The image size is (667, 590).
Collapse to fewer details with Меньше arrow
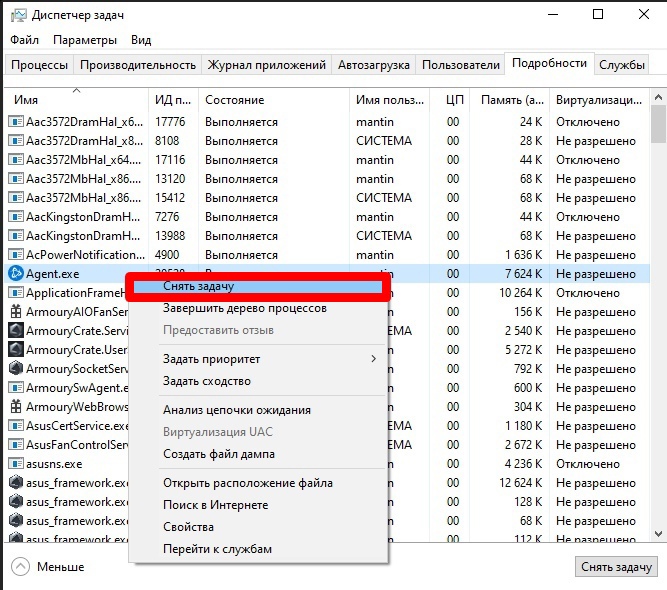[20, 567]
